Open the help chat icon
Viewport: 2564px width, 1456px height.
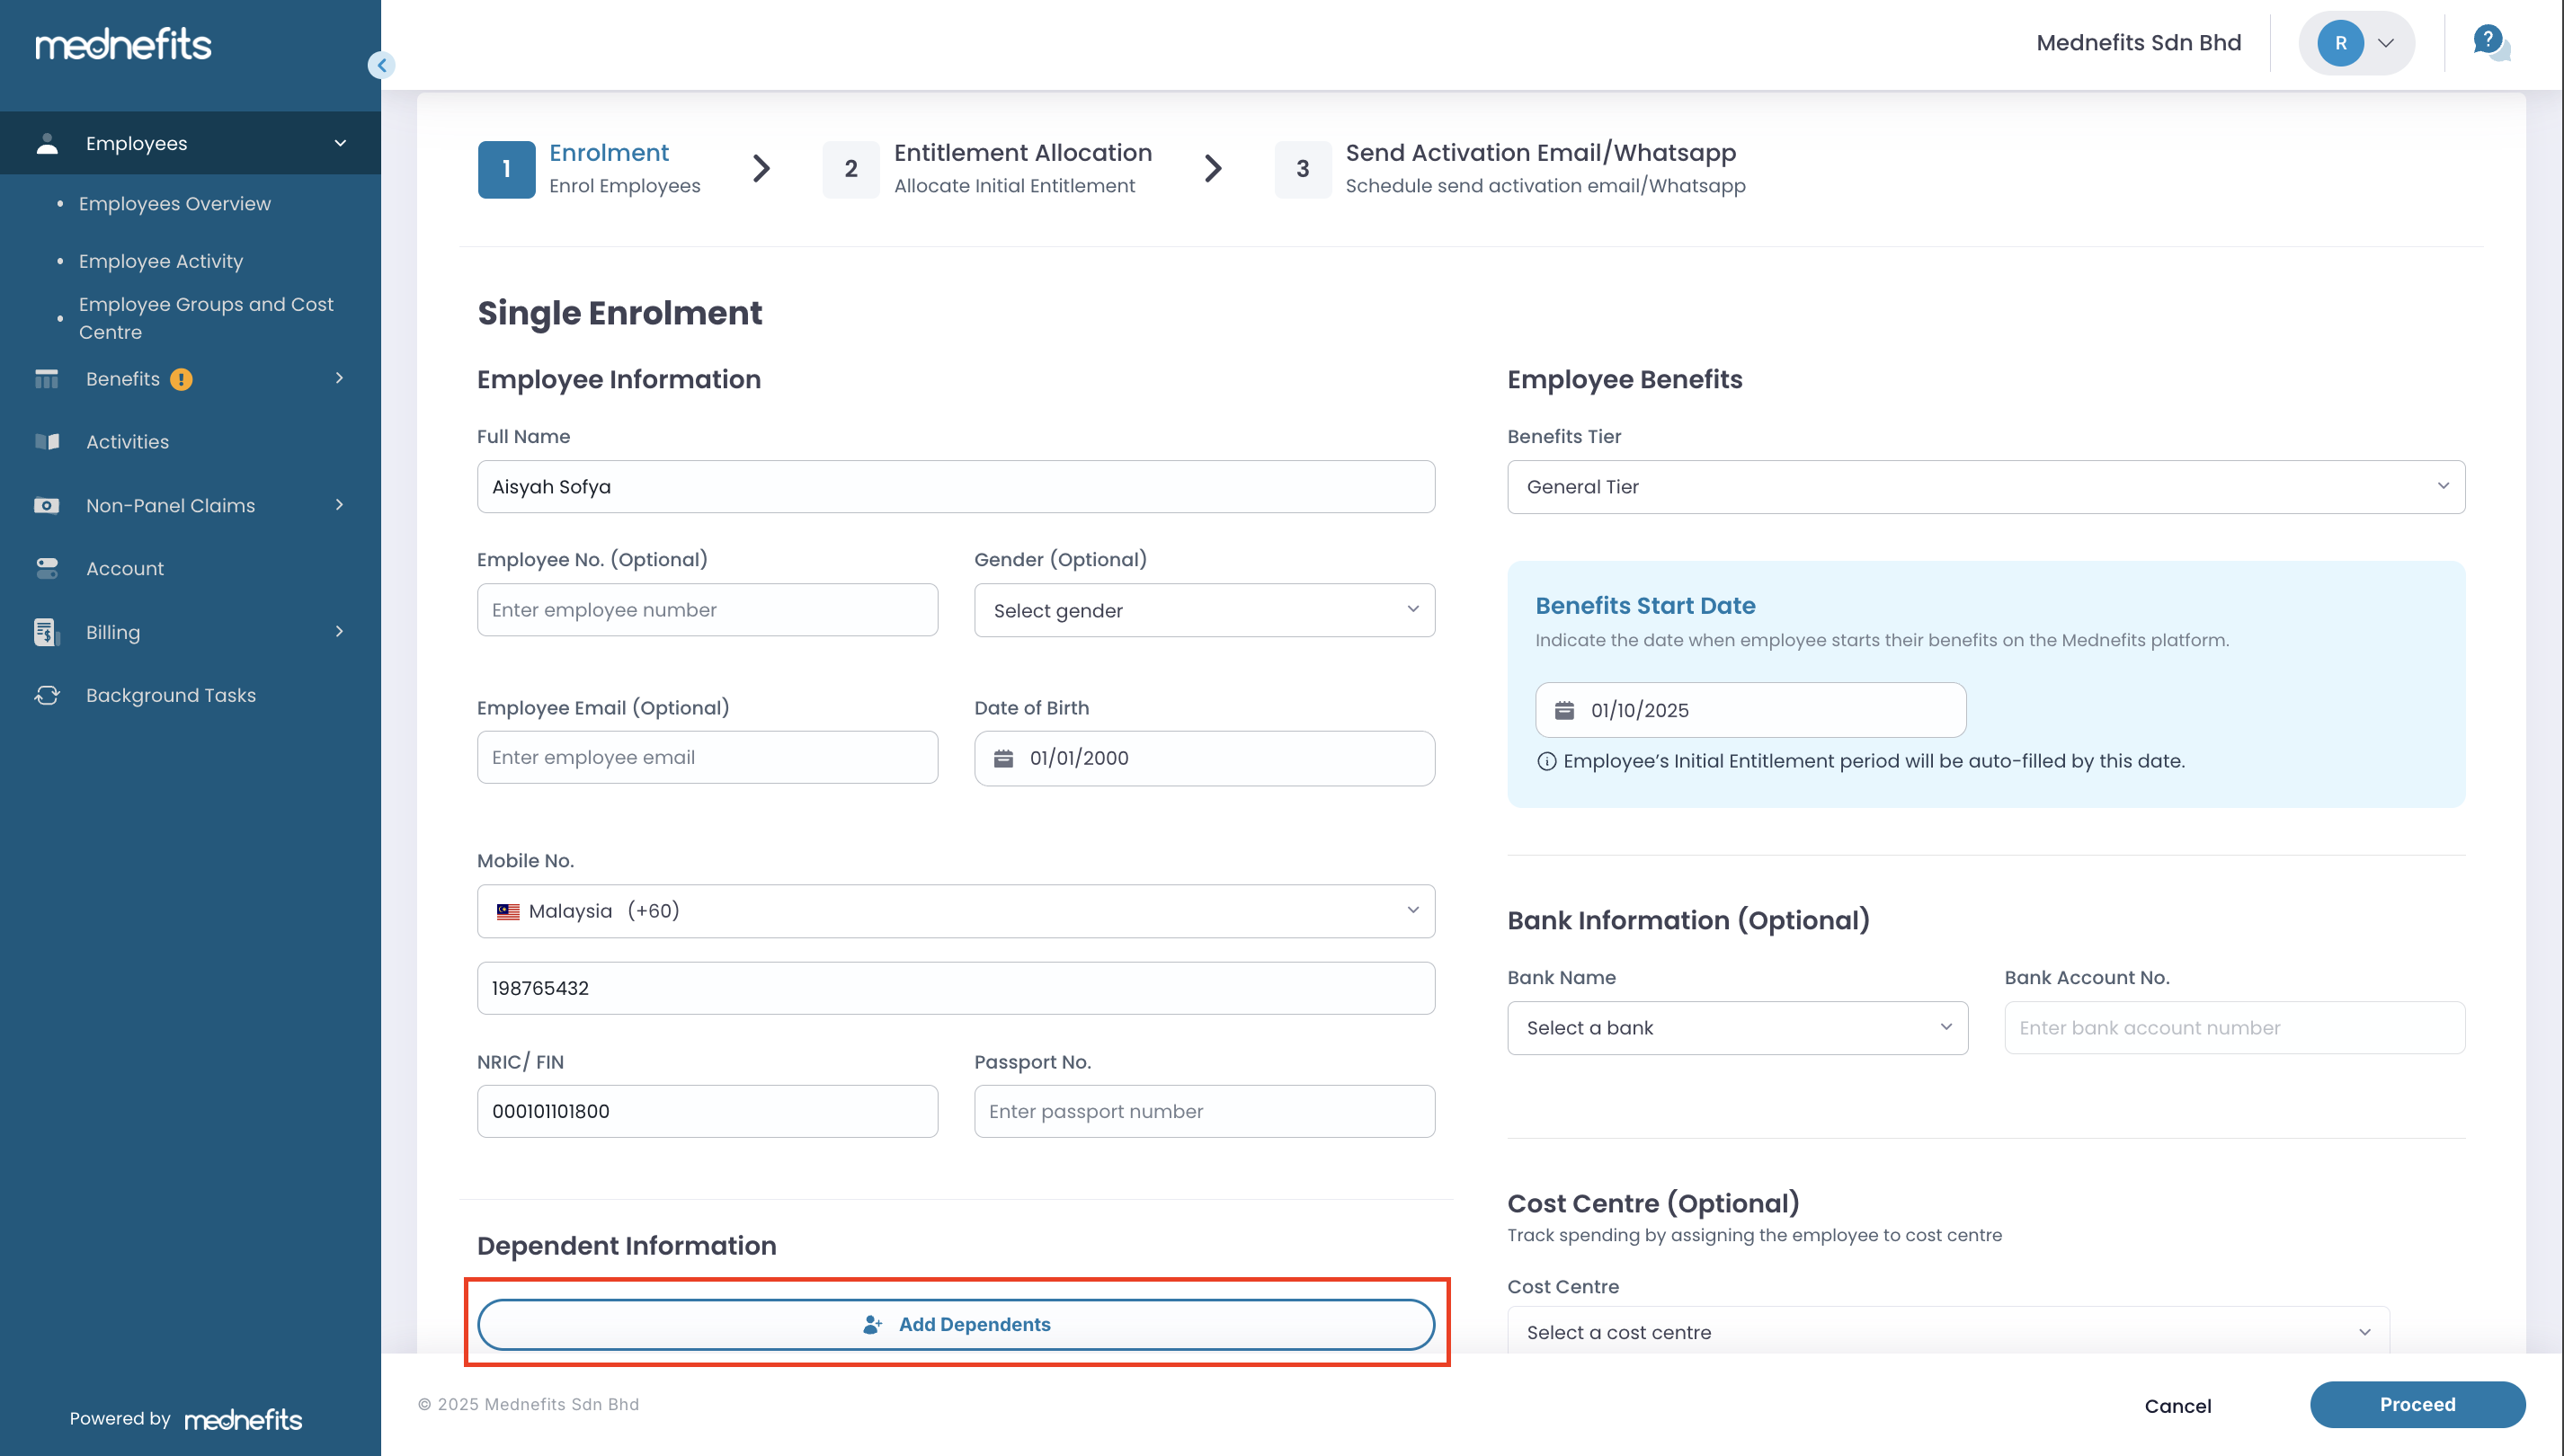[2489, 42]
